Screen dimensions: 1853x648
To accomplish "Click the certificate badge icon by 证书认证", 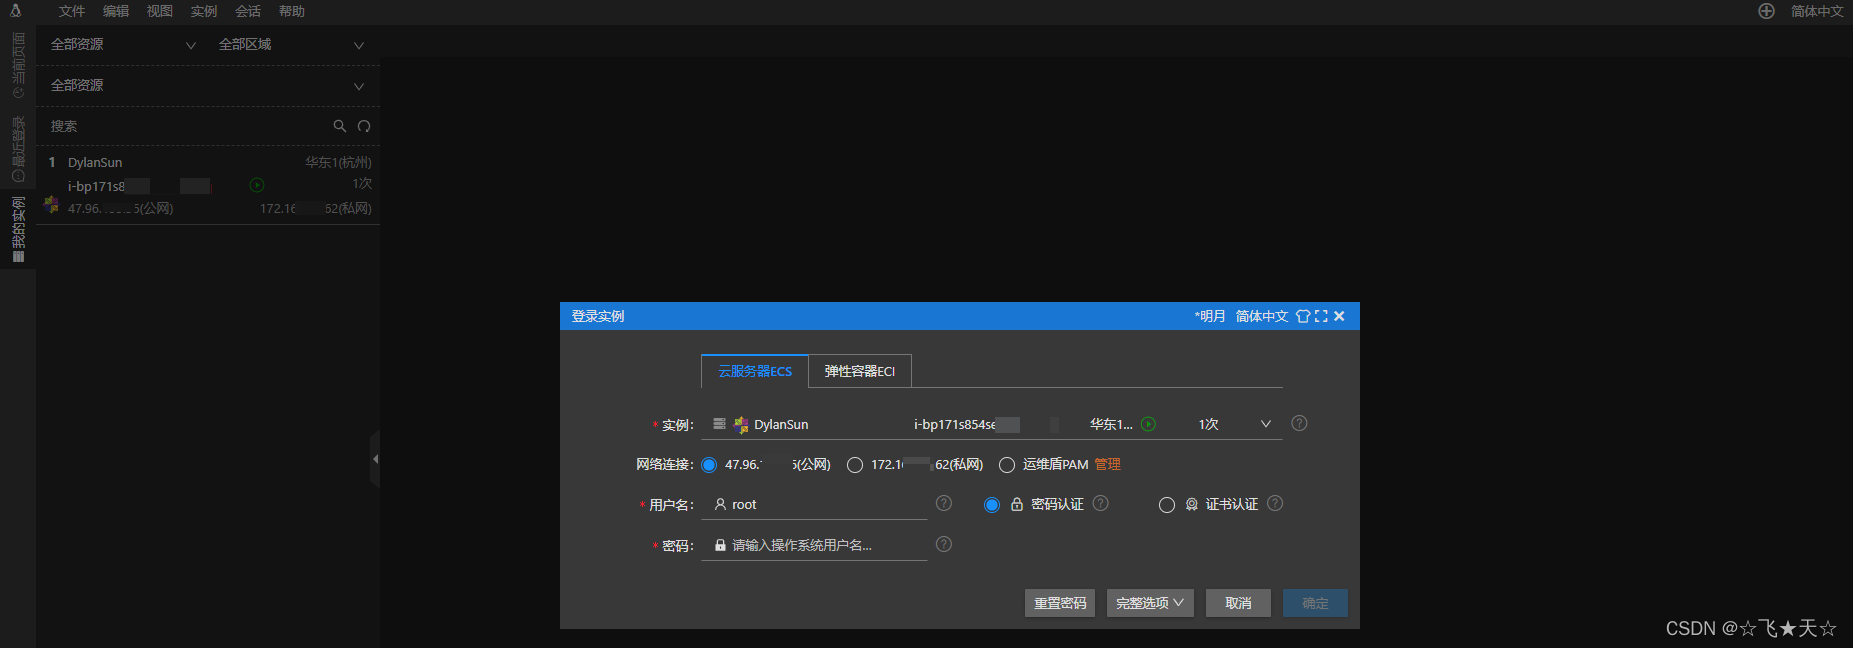I will pyautogui.click(x=1192, y=505).
